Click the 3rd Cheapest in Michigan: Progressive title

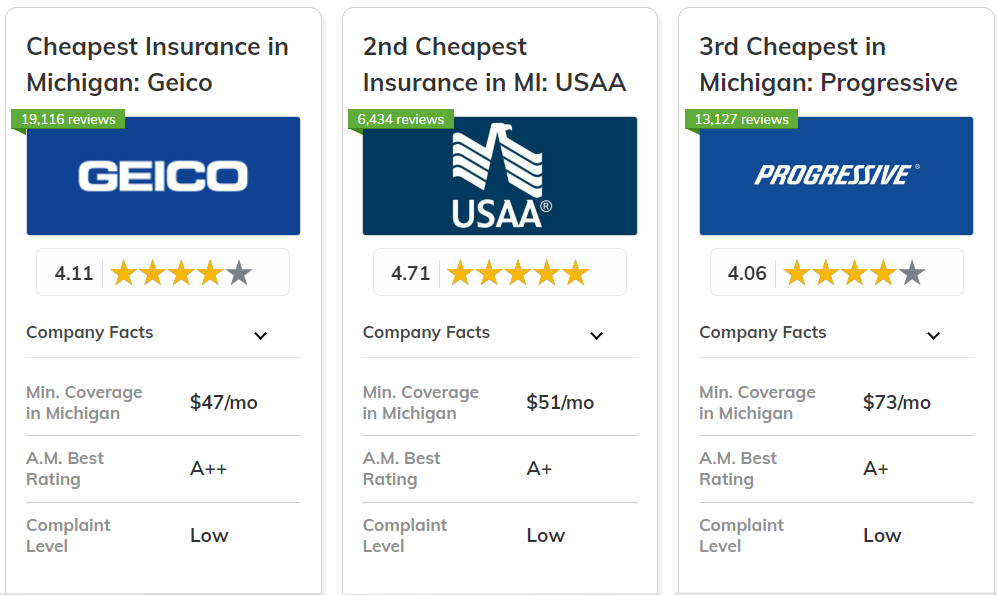[x=828, y=64]
